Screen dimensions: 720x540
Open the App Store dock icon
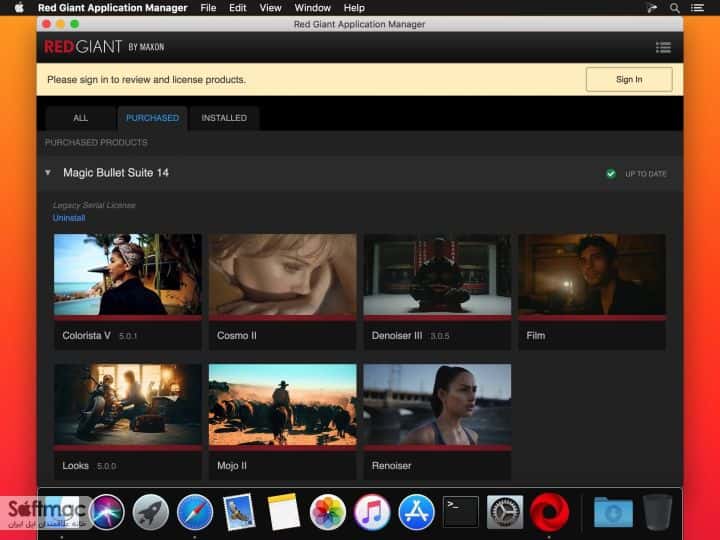coord(416,512)
